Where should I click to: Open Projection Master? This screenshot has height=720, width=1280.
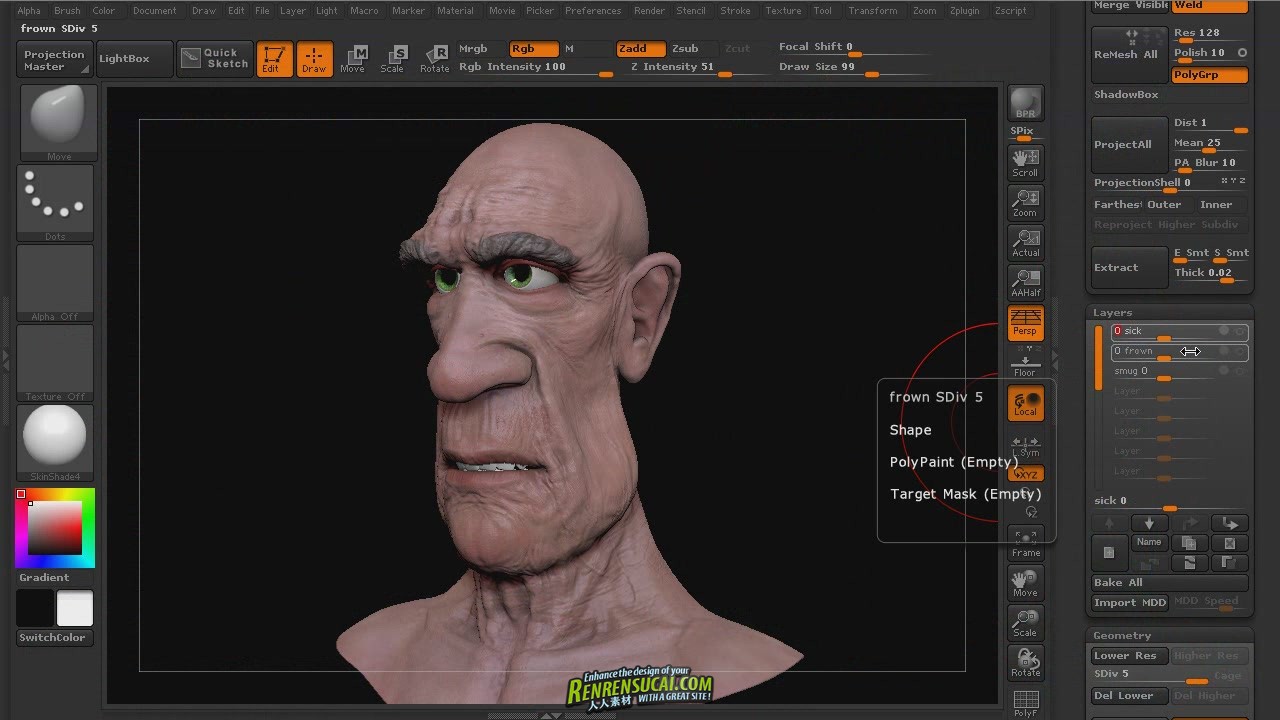(x=54, y=60)
